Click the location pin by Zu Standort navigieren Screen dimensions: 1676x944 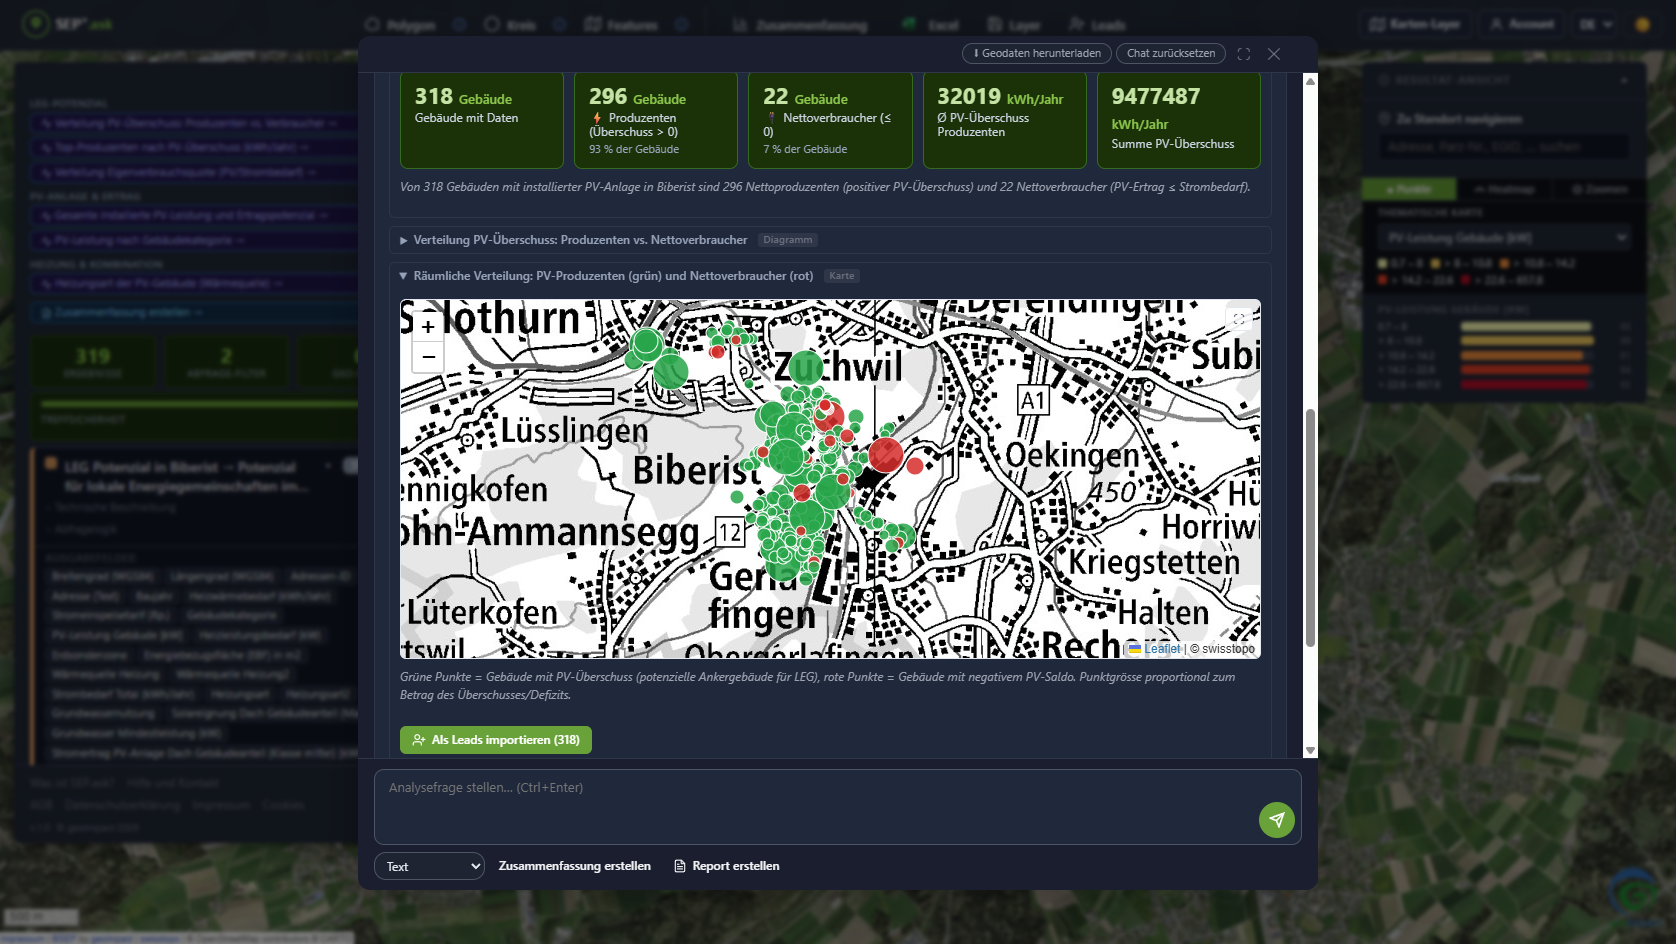pos(1385,119)
